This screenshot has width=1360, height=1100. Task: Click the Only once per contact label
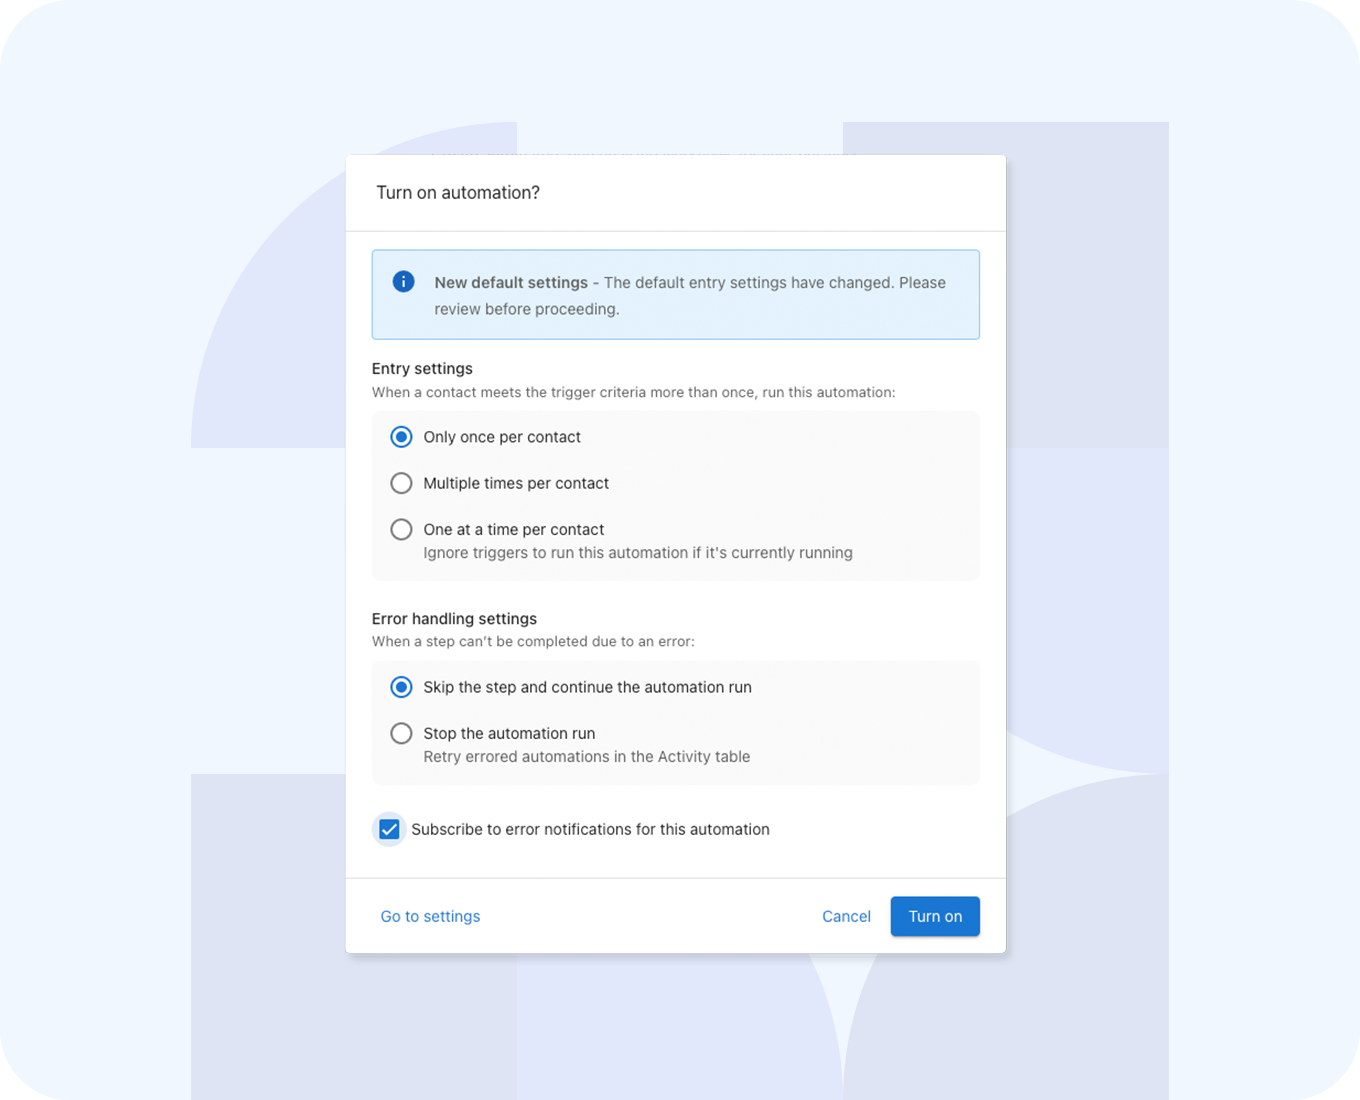502,437
